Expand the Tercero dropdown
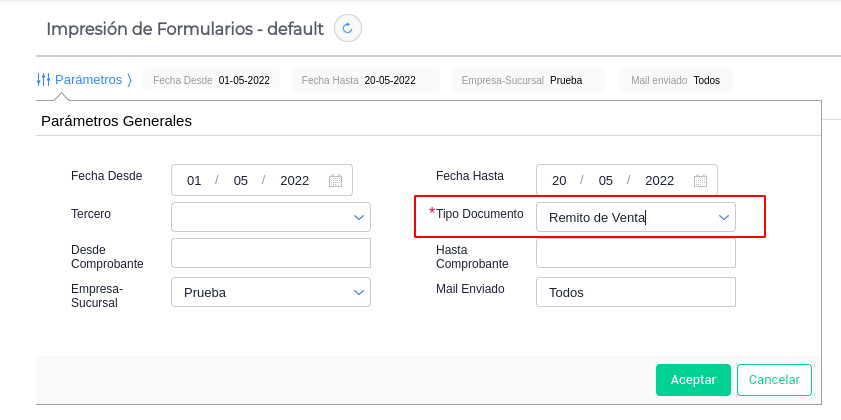Image resolution: width=841 pixels, height=420 pixels. pyautogui.click(x=358, y=217)
